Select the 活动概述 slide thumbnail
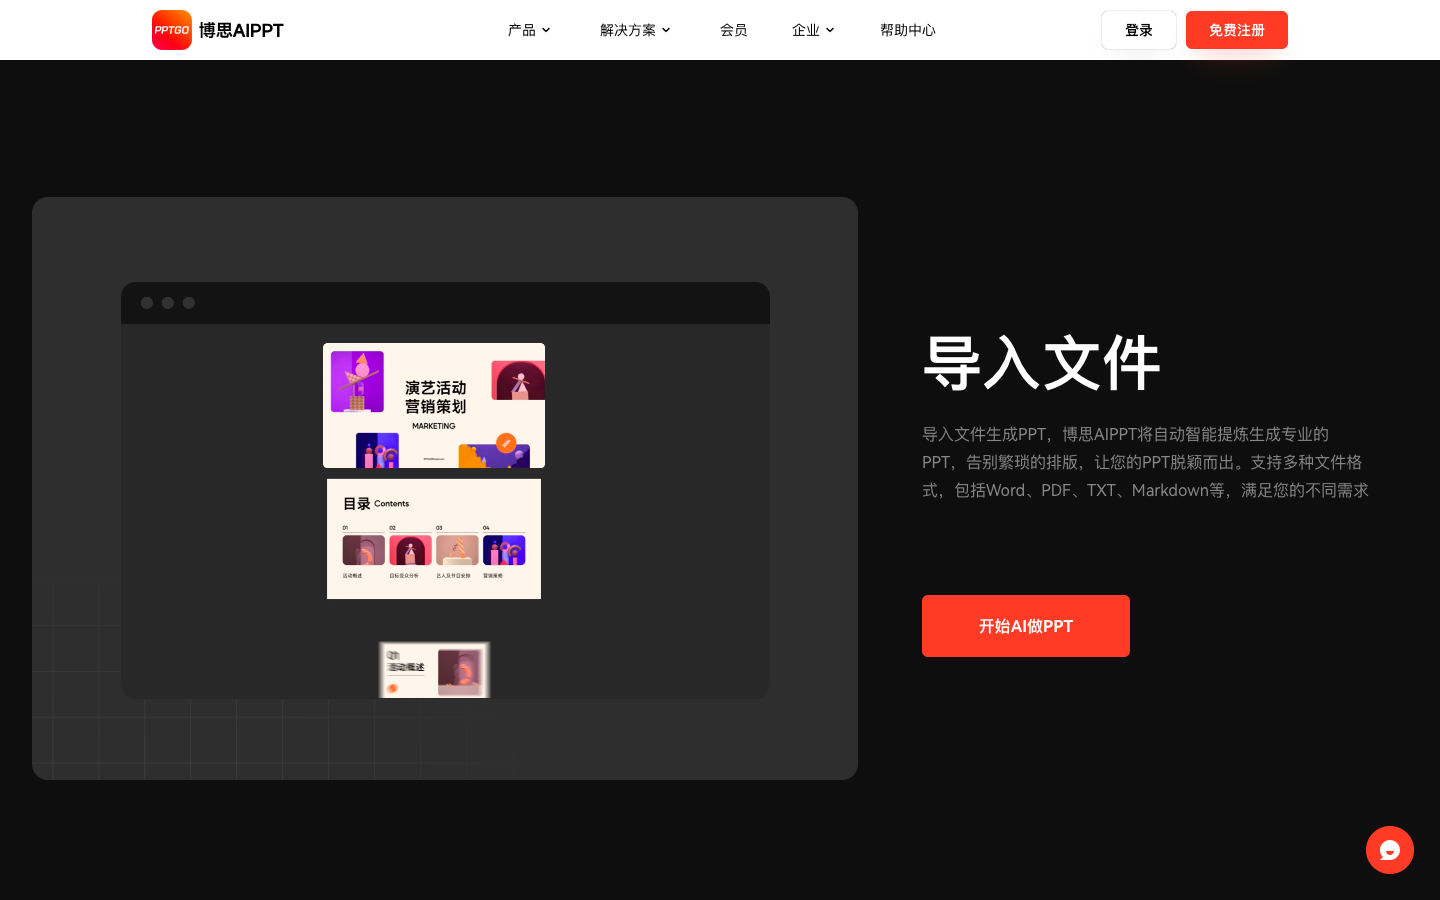 pyautogui.click(x=434, y=669)
